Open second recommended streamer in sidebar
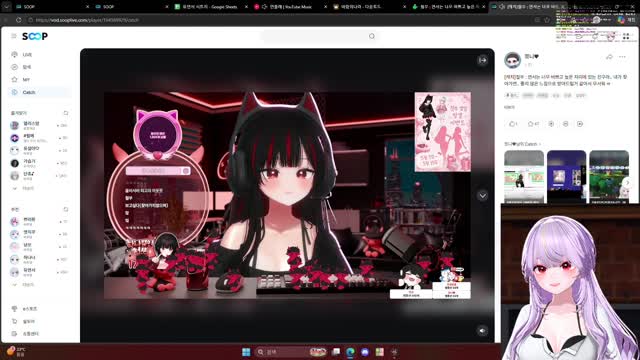 coord(40,234)
